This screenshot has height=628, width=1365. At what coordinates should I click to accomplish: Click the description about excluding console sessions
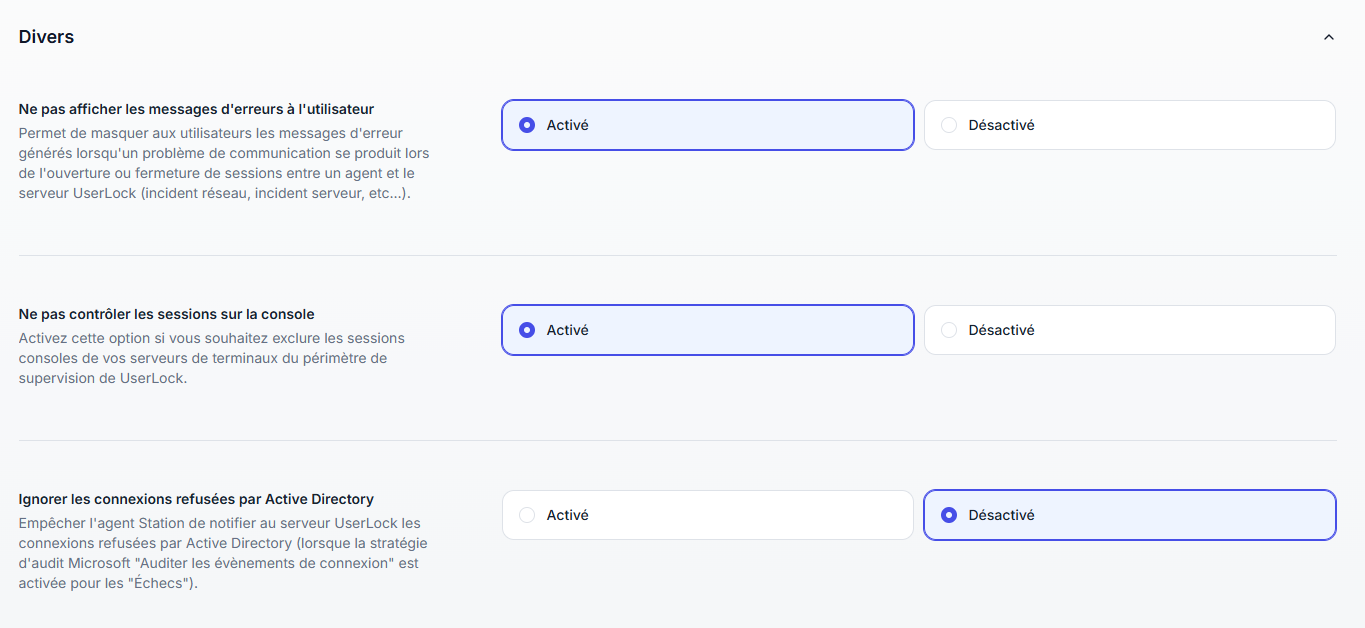coord(205,359)
